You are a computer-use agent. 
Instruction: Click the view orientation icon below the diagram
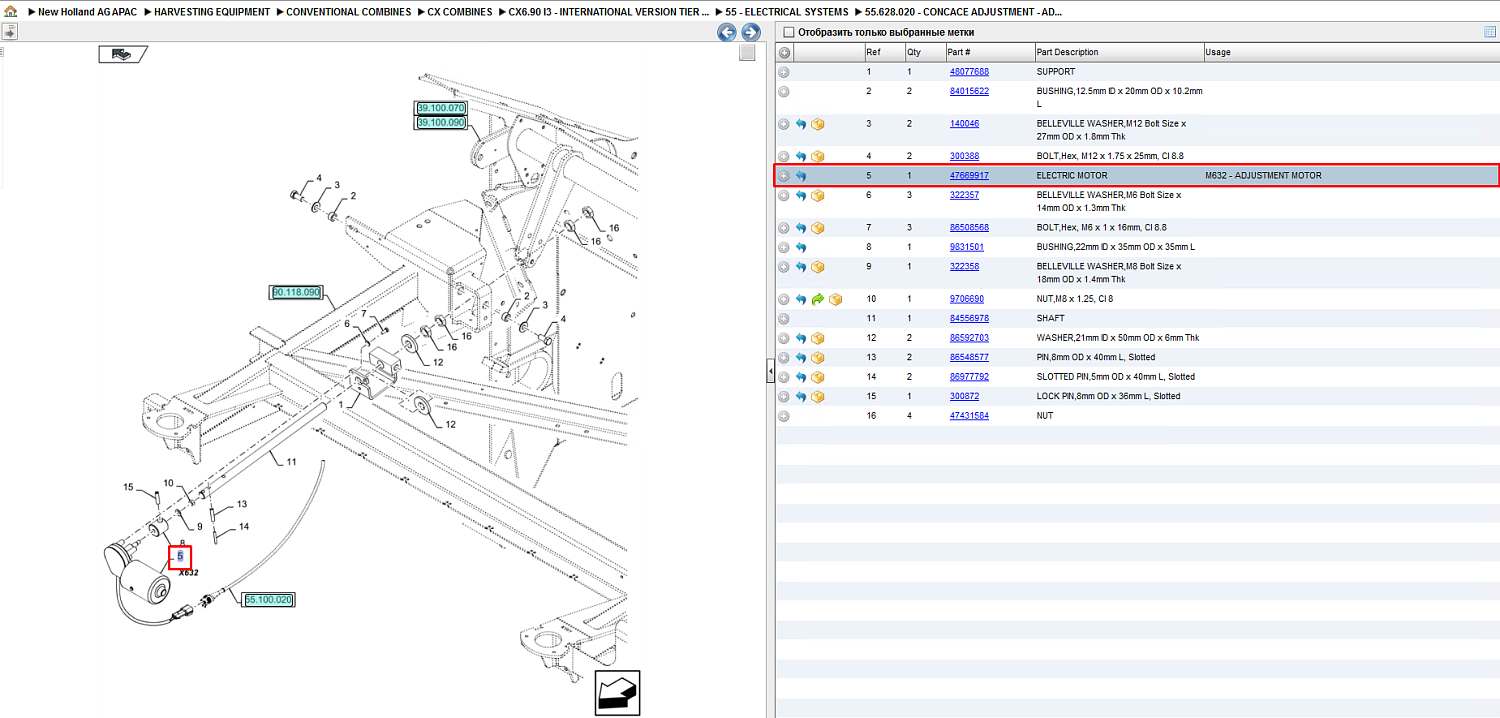point(617,693)
